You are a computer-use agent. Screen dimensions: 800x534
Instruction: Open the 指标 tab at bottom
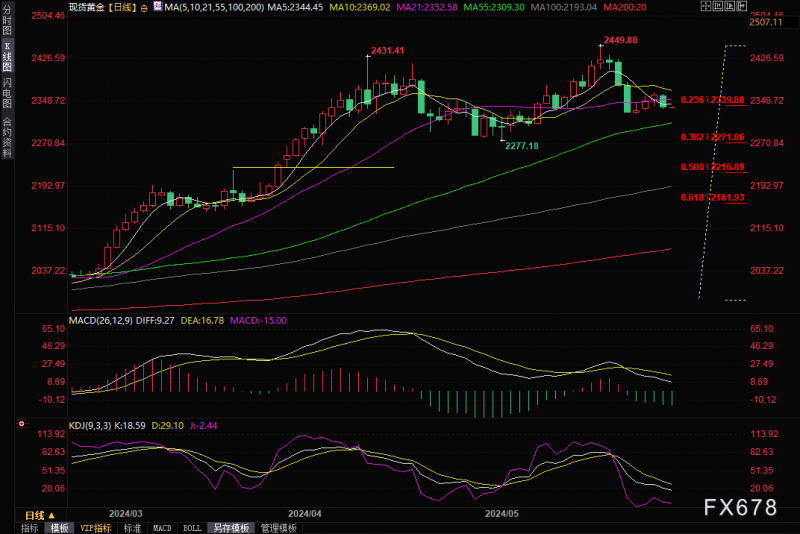click(30, 528)
